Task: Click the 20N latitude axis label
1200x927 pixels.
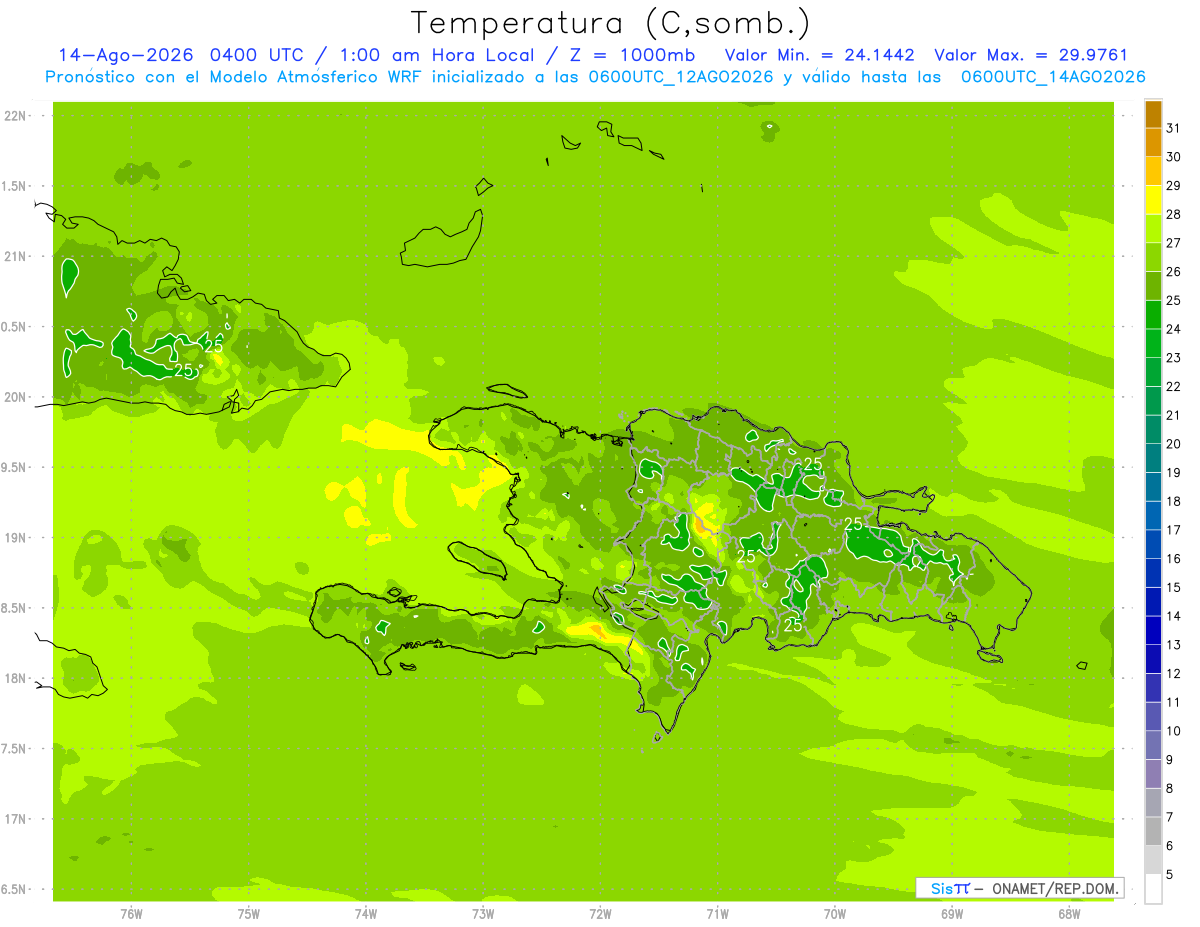Action: coord(16,397)
